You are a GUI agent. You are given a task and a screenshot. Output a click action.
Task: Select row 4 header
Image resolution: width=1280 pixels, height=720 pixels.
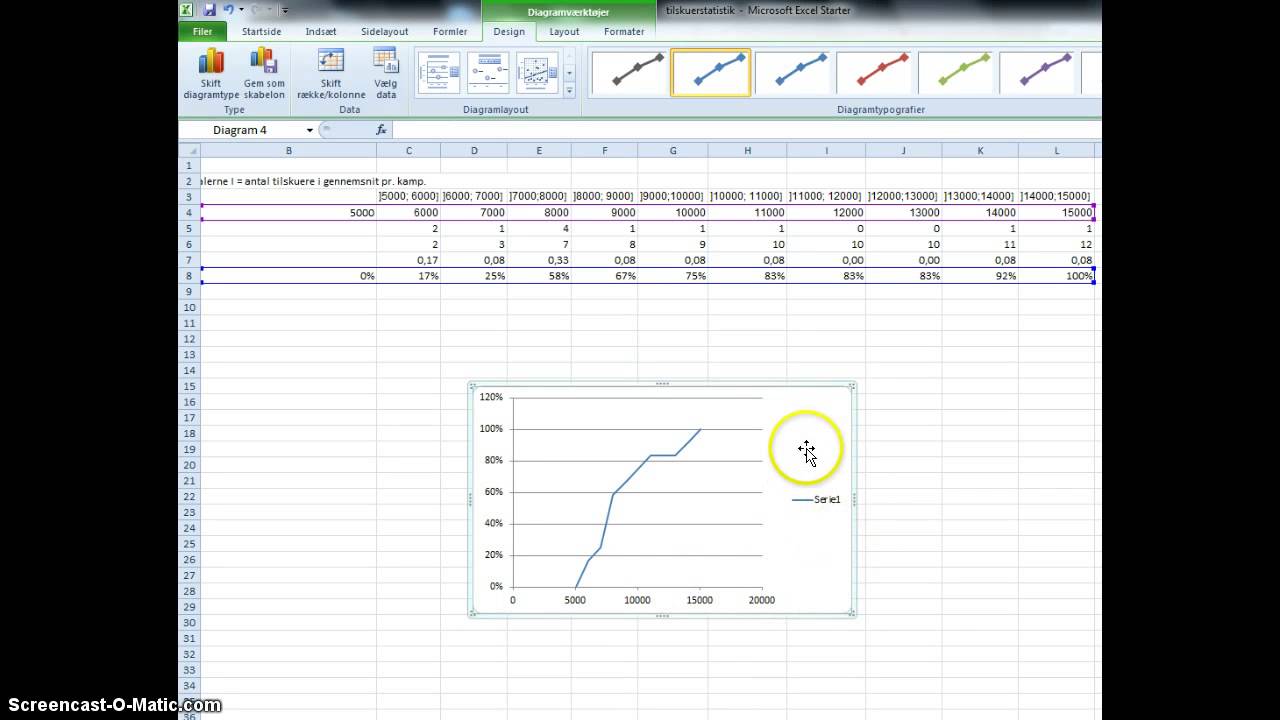tap(189, 212)
